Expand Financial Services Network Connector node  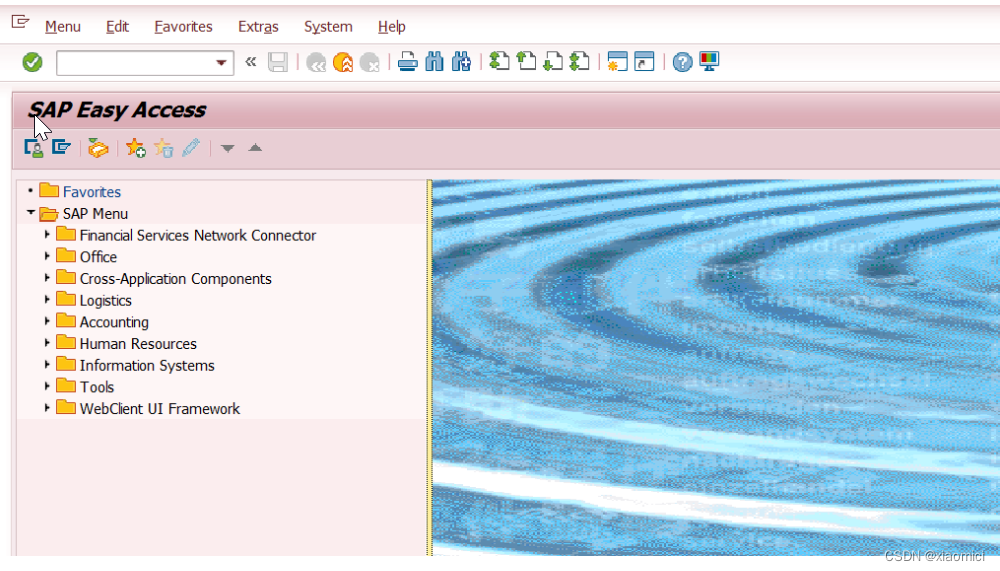point(47,235)
